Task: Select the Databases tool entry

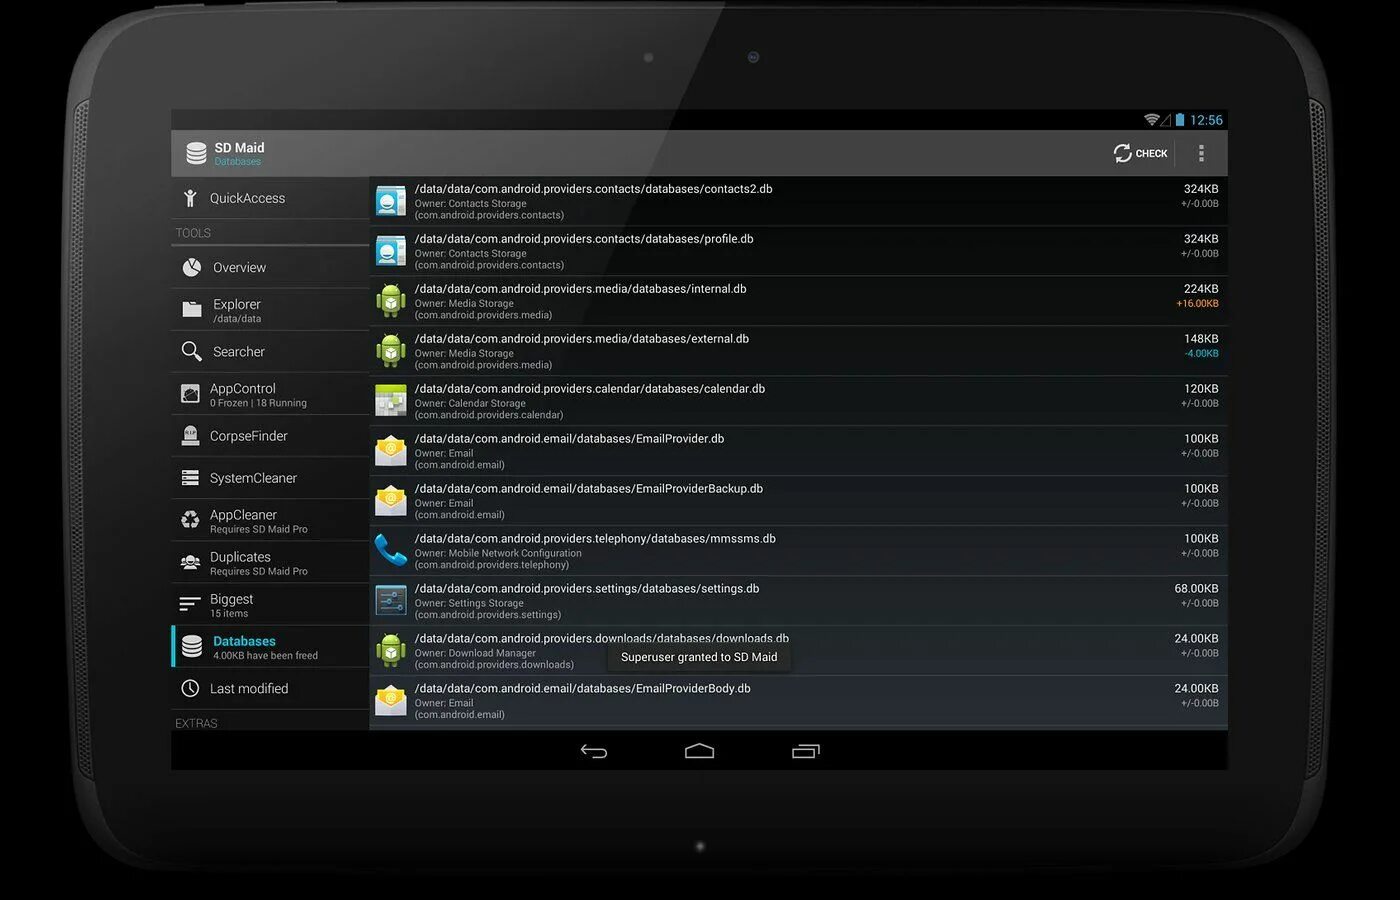Action: tap(270, 647)
